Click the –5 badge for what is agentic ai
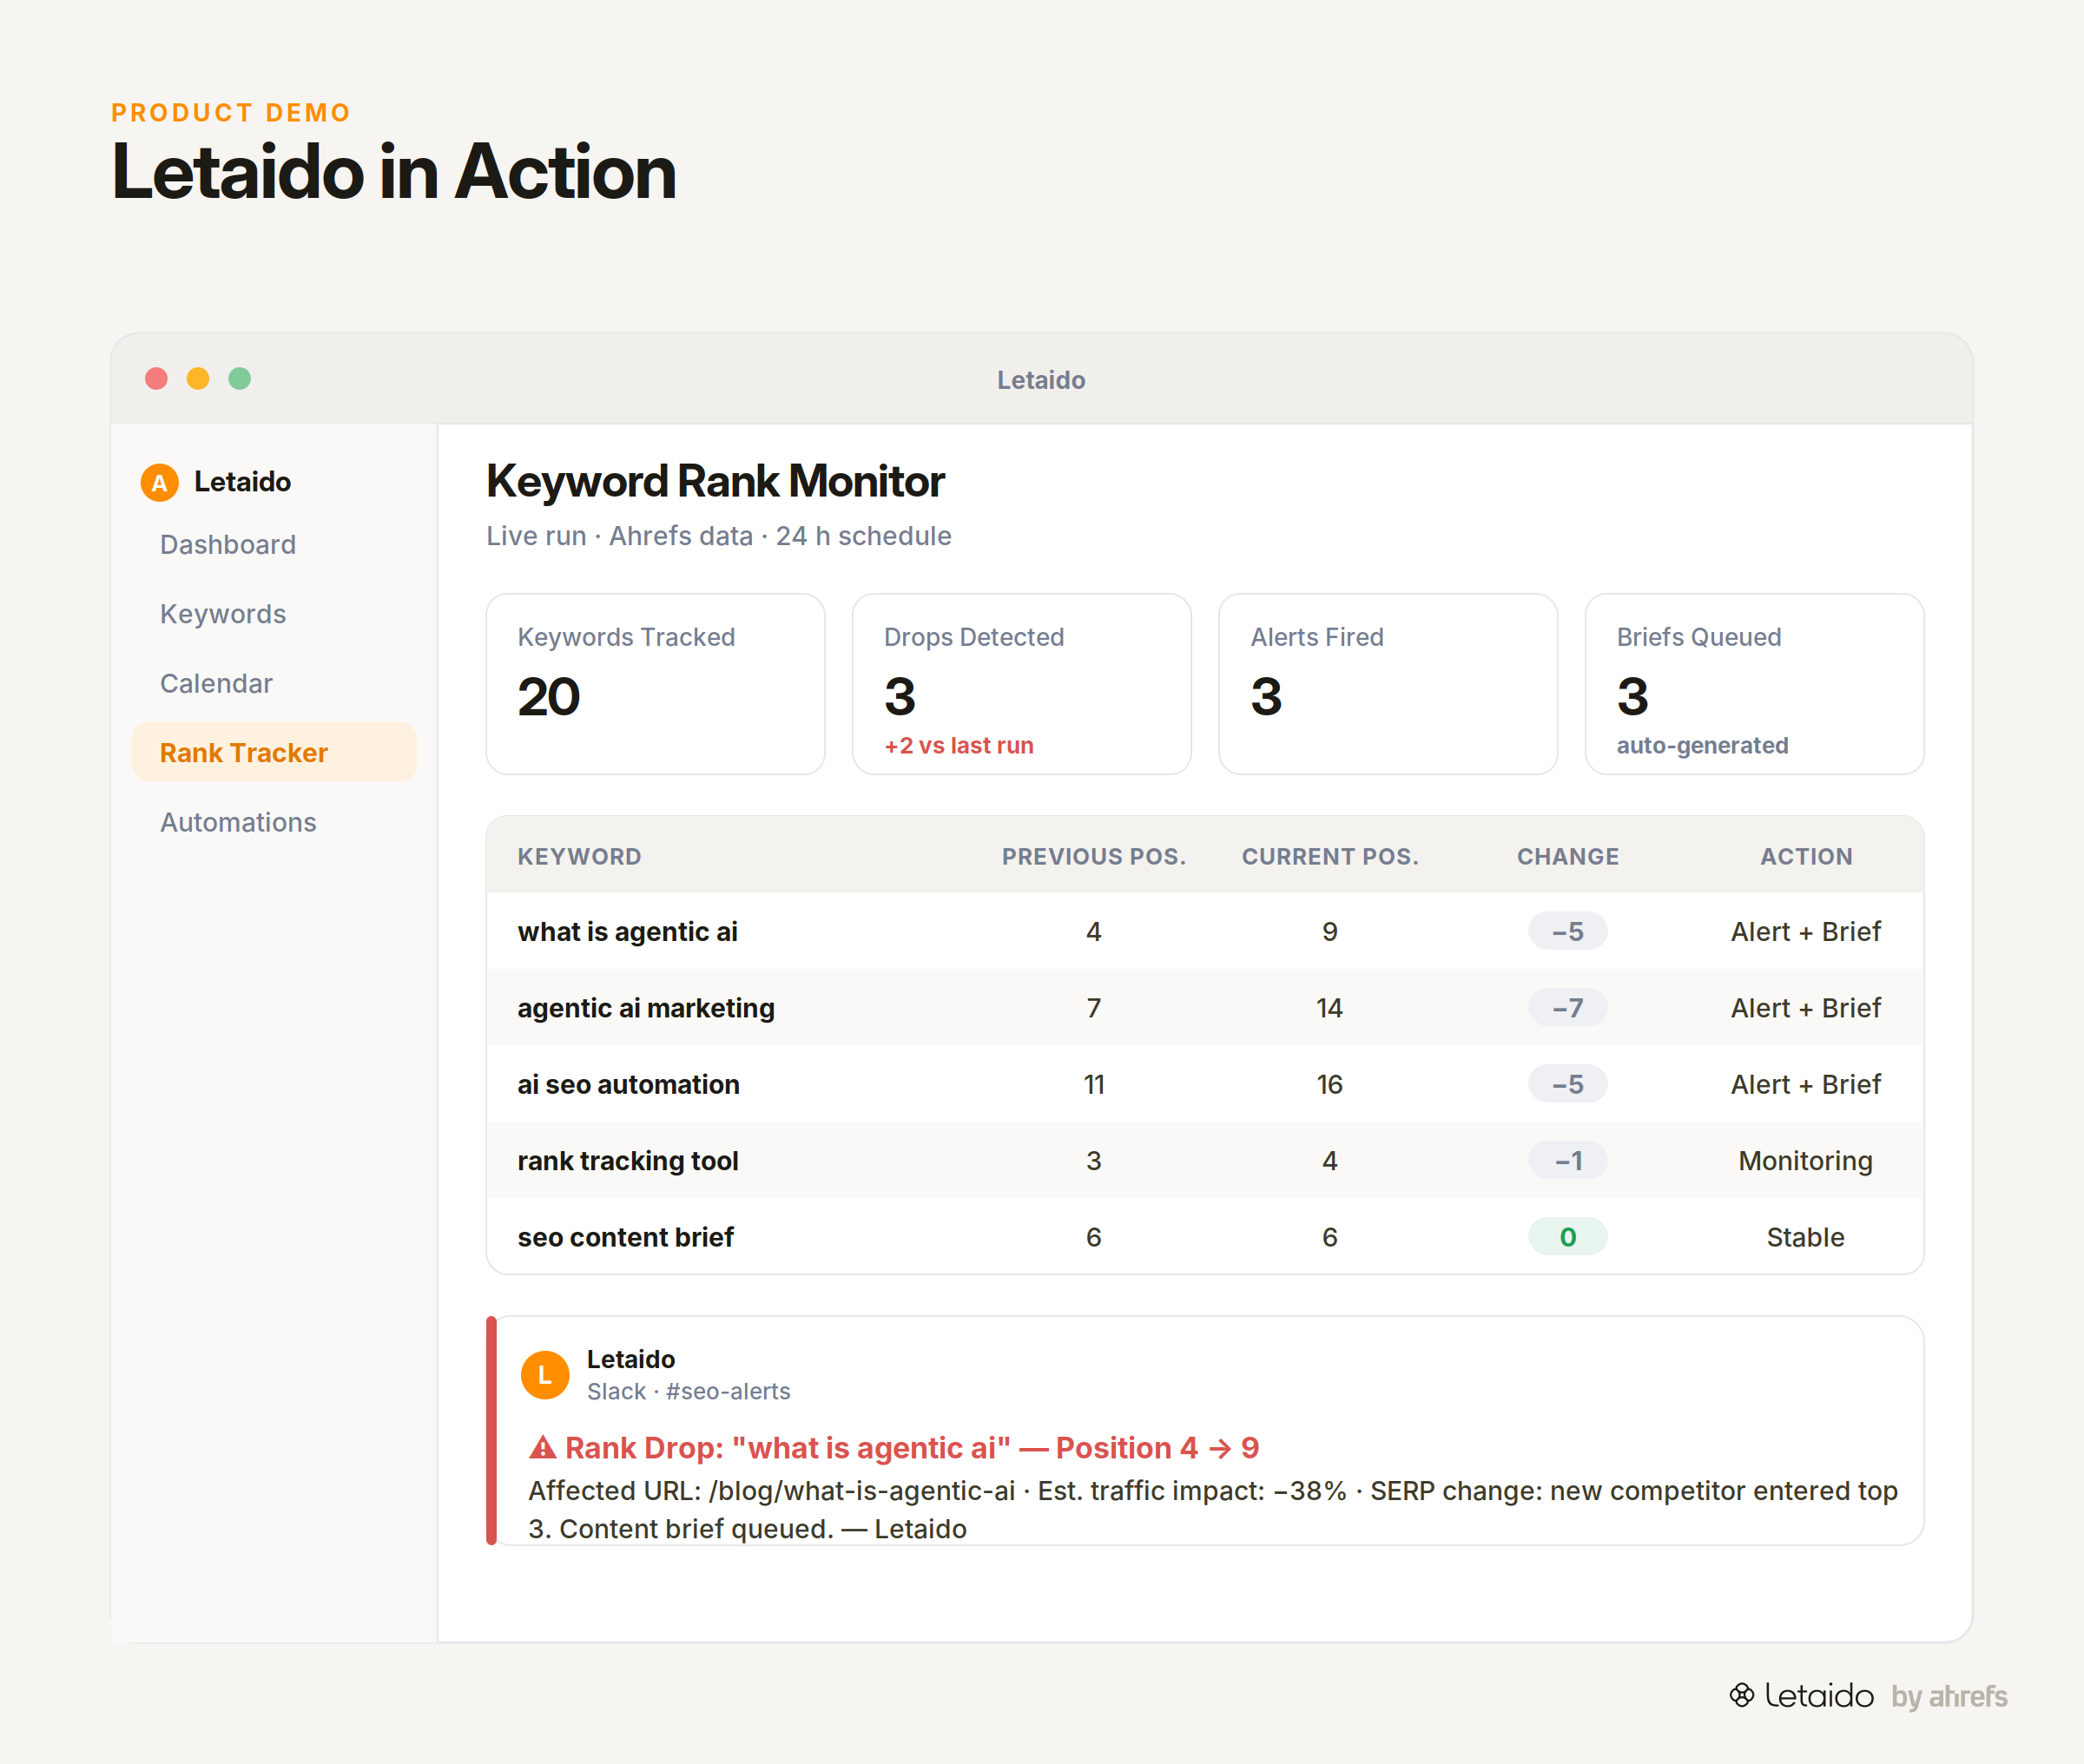 pyautogui.click(x=1568, y=931)
